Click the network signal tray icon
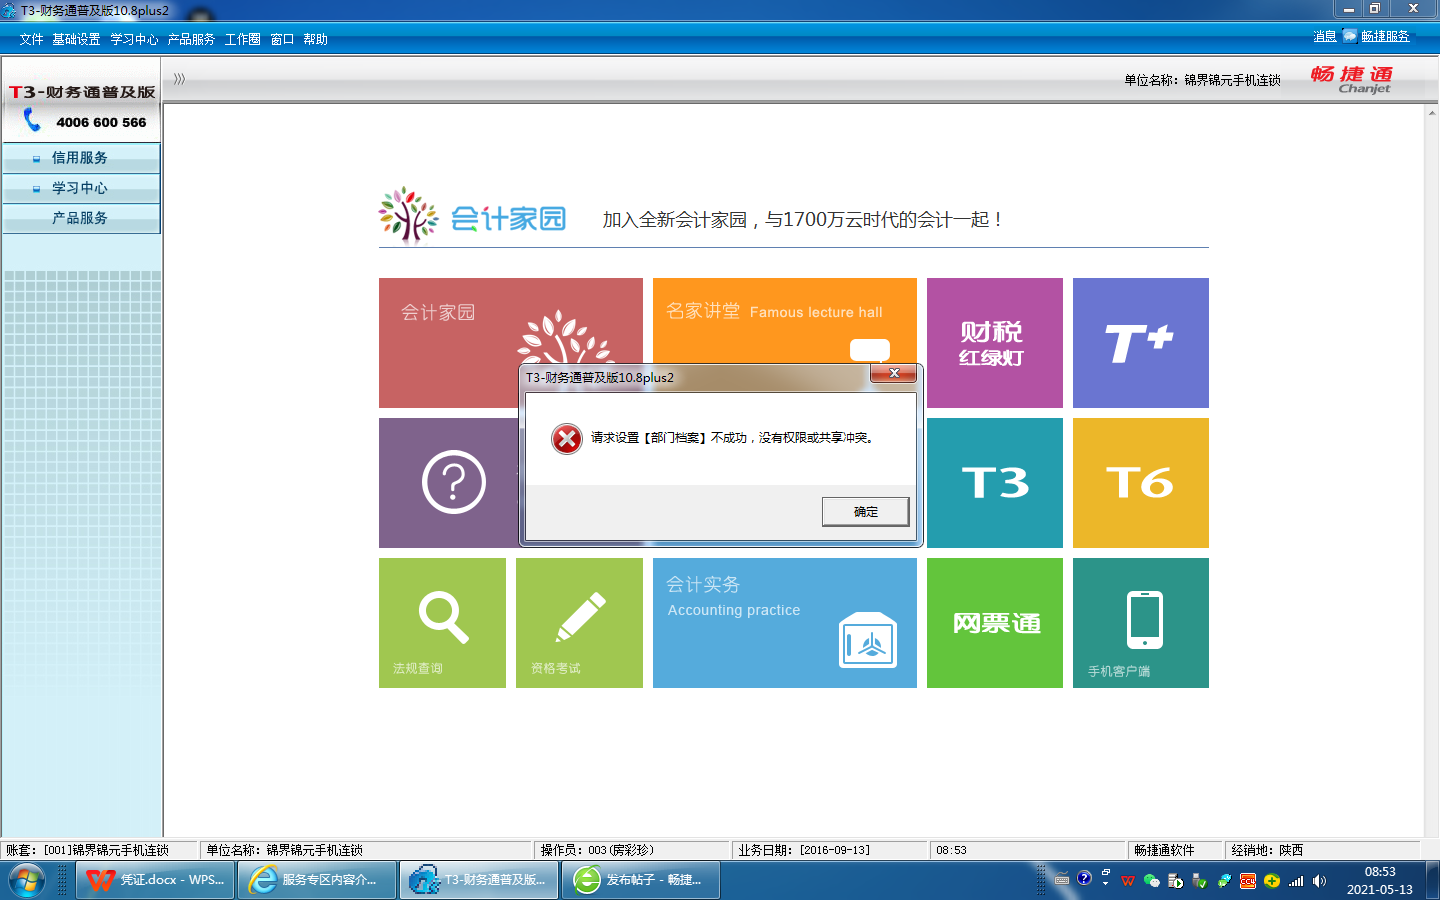This screenshot has height=900, width=1440. click(1296, 881)
